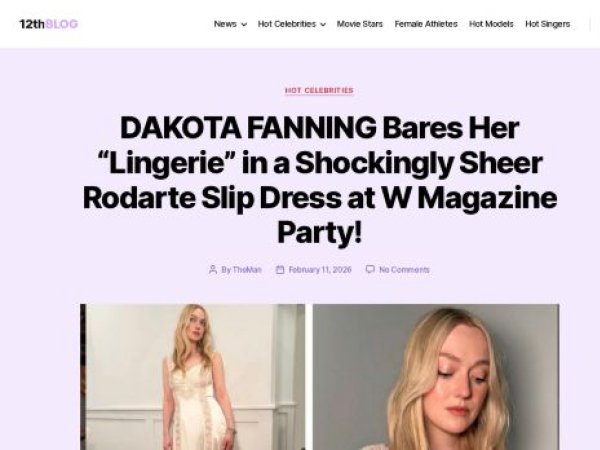Click the comment bubble icon
The width and height of the screenshot is (600, 450).
370,269
